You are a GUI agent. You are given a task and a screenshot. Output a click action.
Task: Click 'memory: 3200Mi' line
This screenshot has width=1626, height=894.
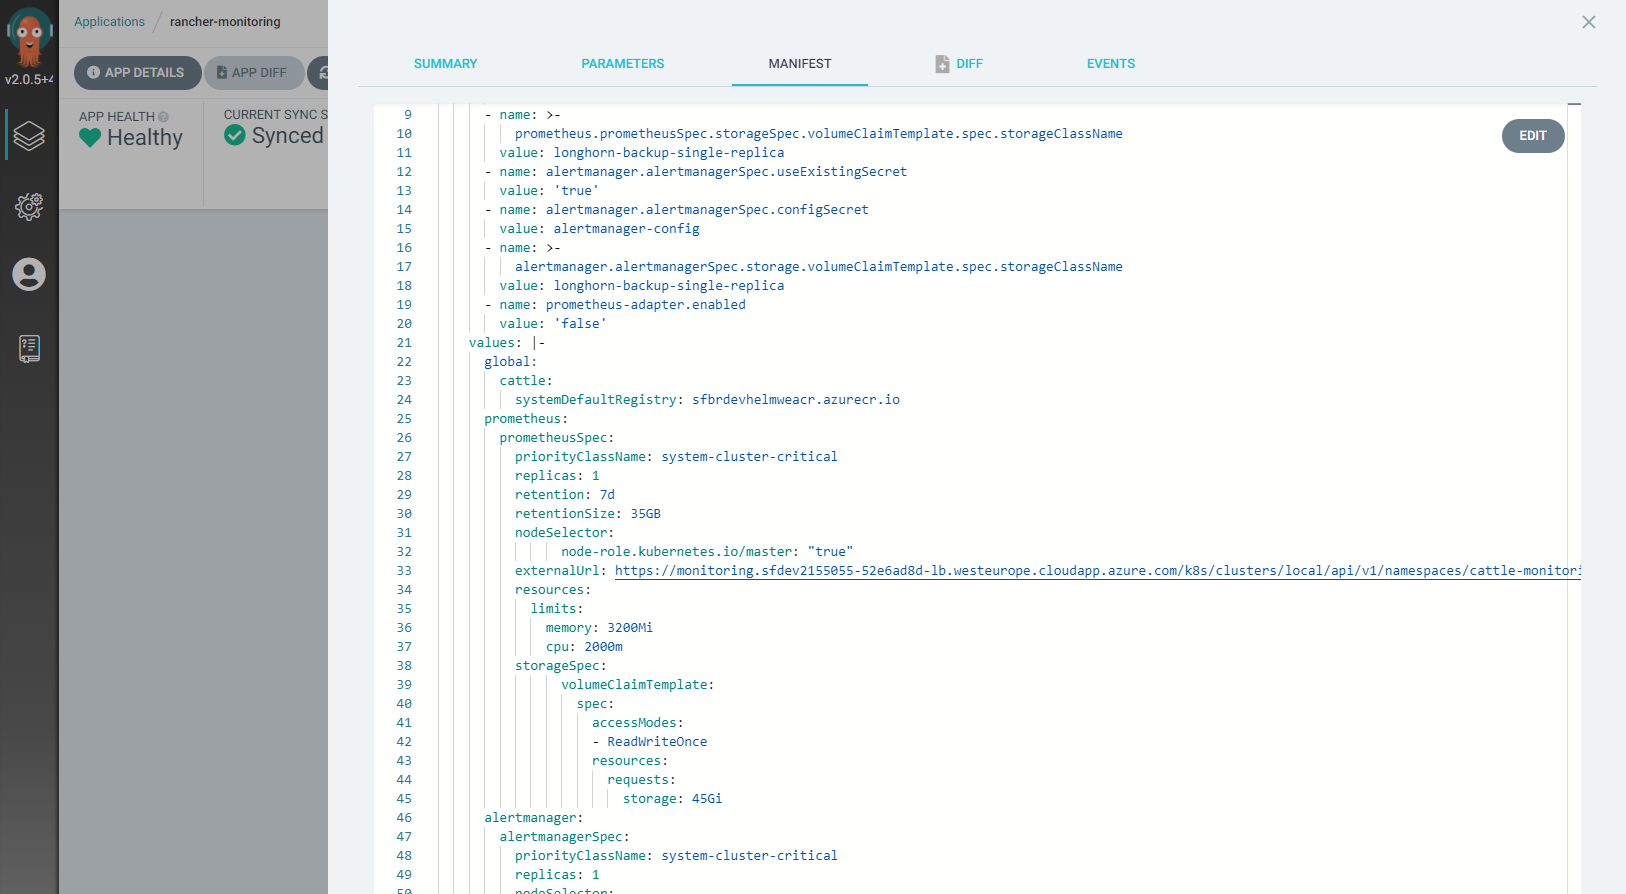coord(599,628)
